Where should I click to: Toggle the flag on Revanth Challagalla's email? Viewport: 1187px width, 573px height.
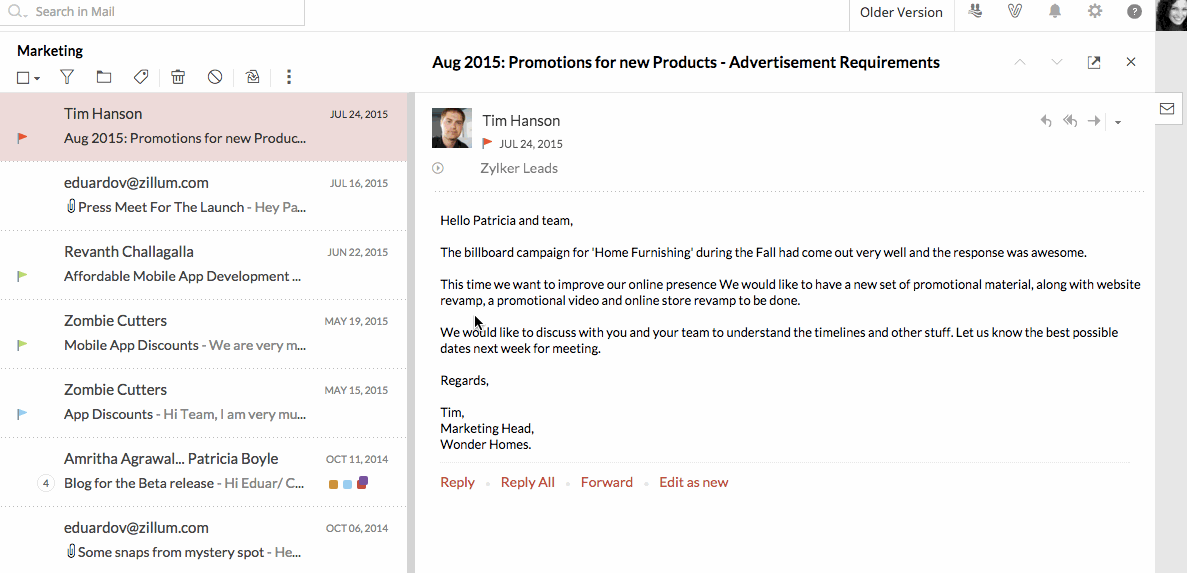[23, 276]
